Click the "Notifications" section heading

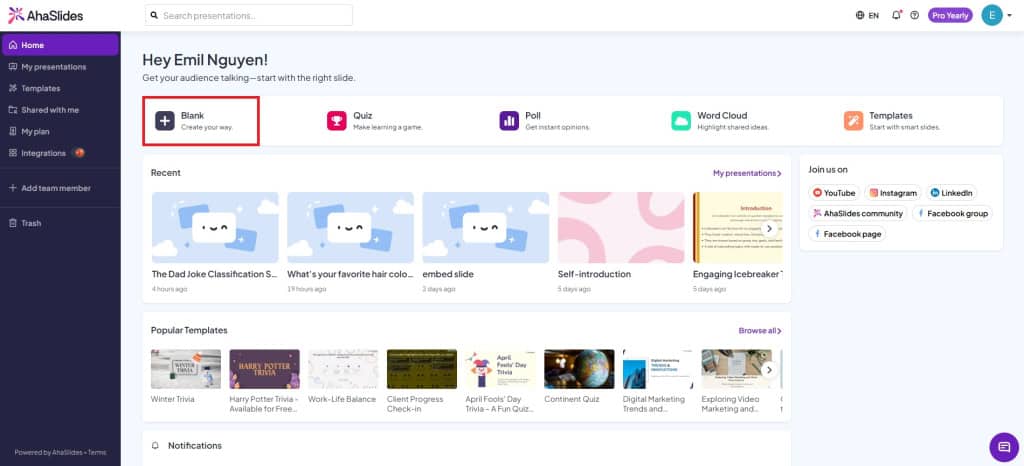pos(195,446)
